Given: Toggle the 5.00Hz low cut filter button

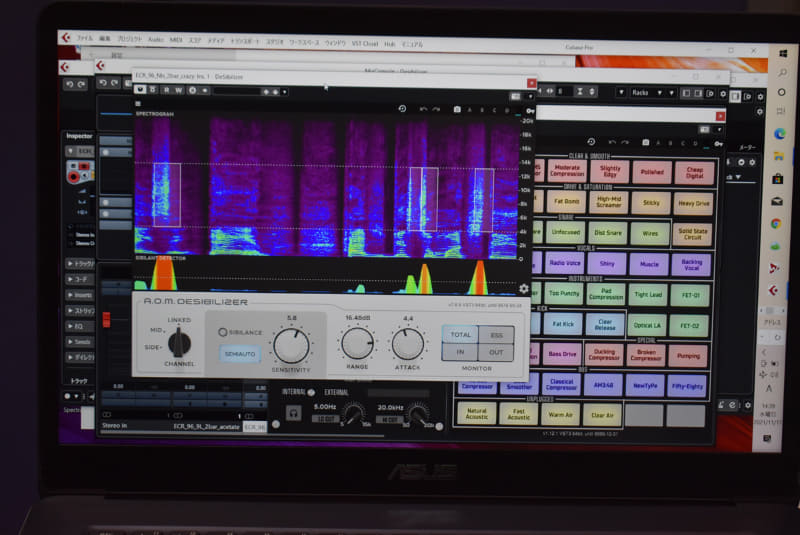Looking at the screenshot, I should [x=325, y=419].
